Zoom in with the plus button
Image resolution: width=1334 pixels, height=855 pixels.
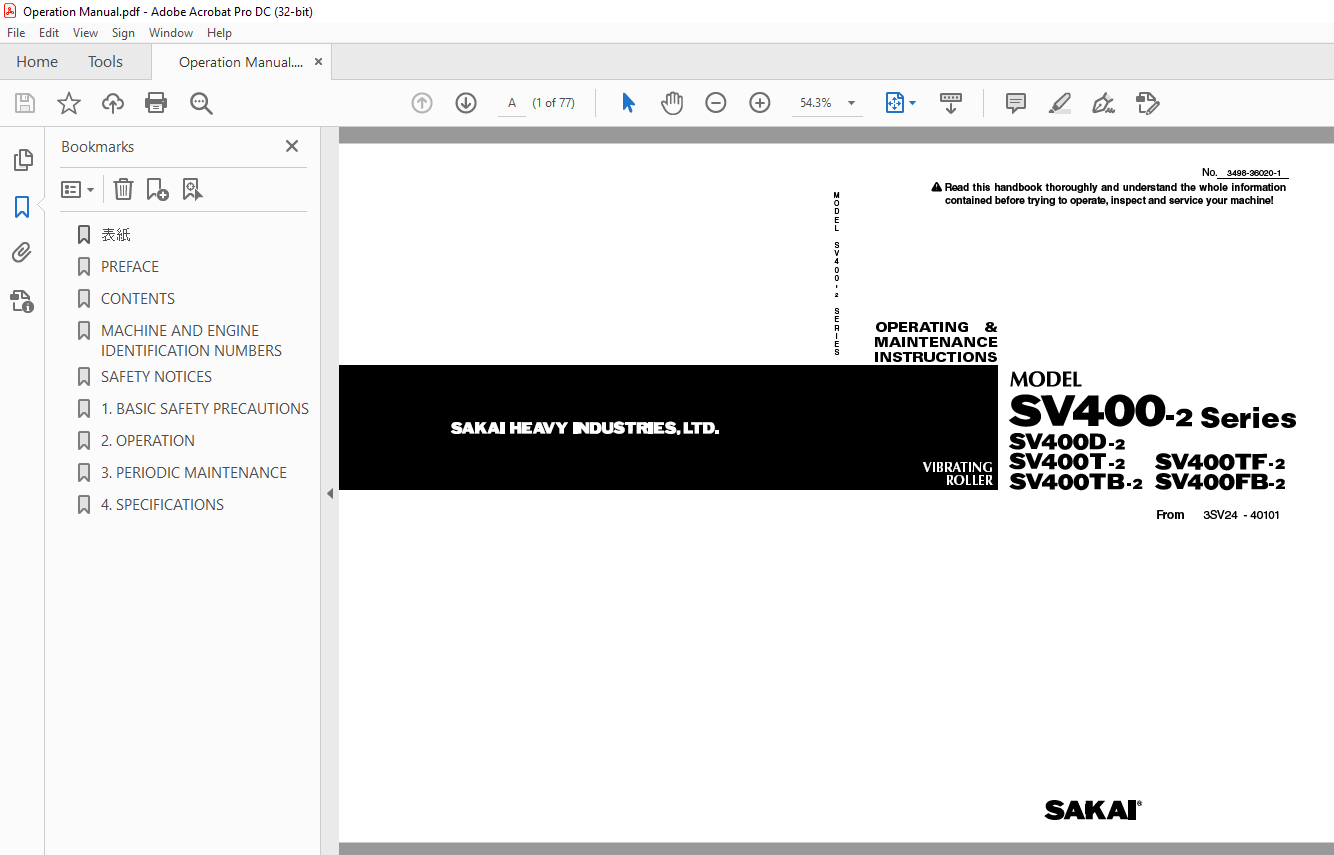pos(760,103)
